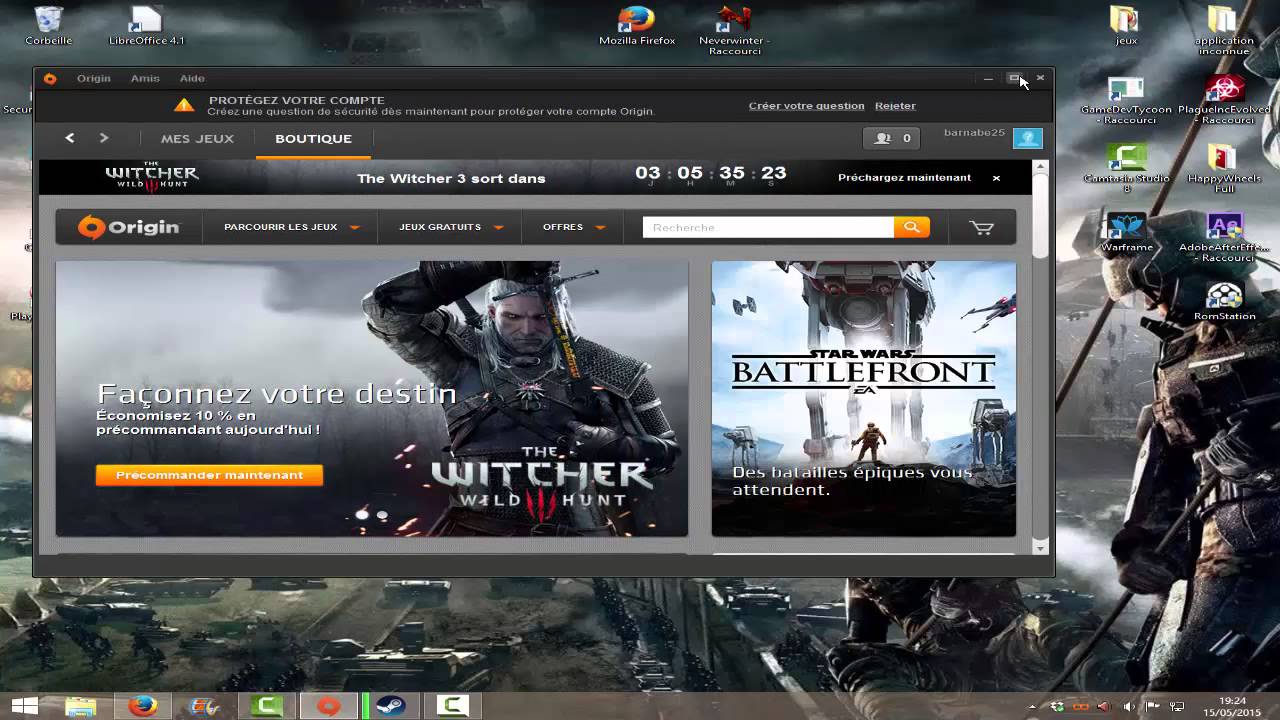Click the scrollbar down arrow

pyautogui.click(x=1040, y=548)
